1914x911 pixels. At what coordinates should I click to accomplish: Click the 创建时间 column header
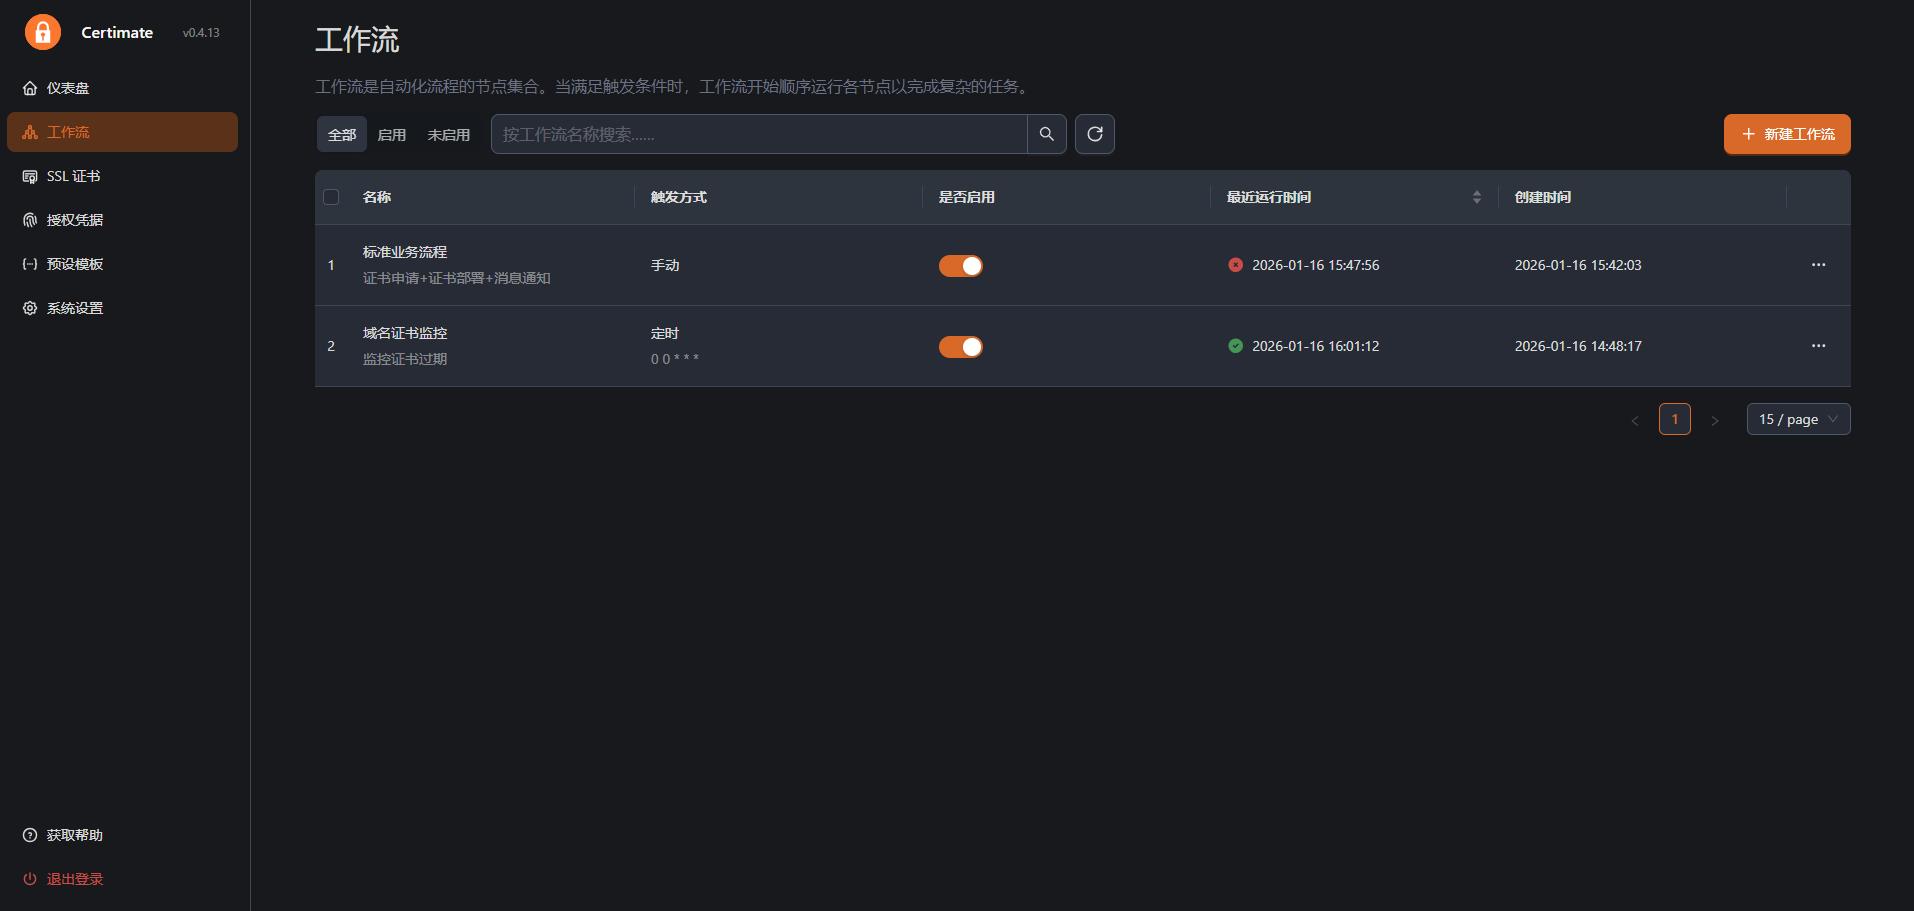(x=1543, y=197)
